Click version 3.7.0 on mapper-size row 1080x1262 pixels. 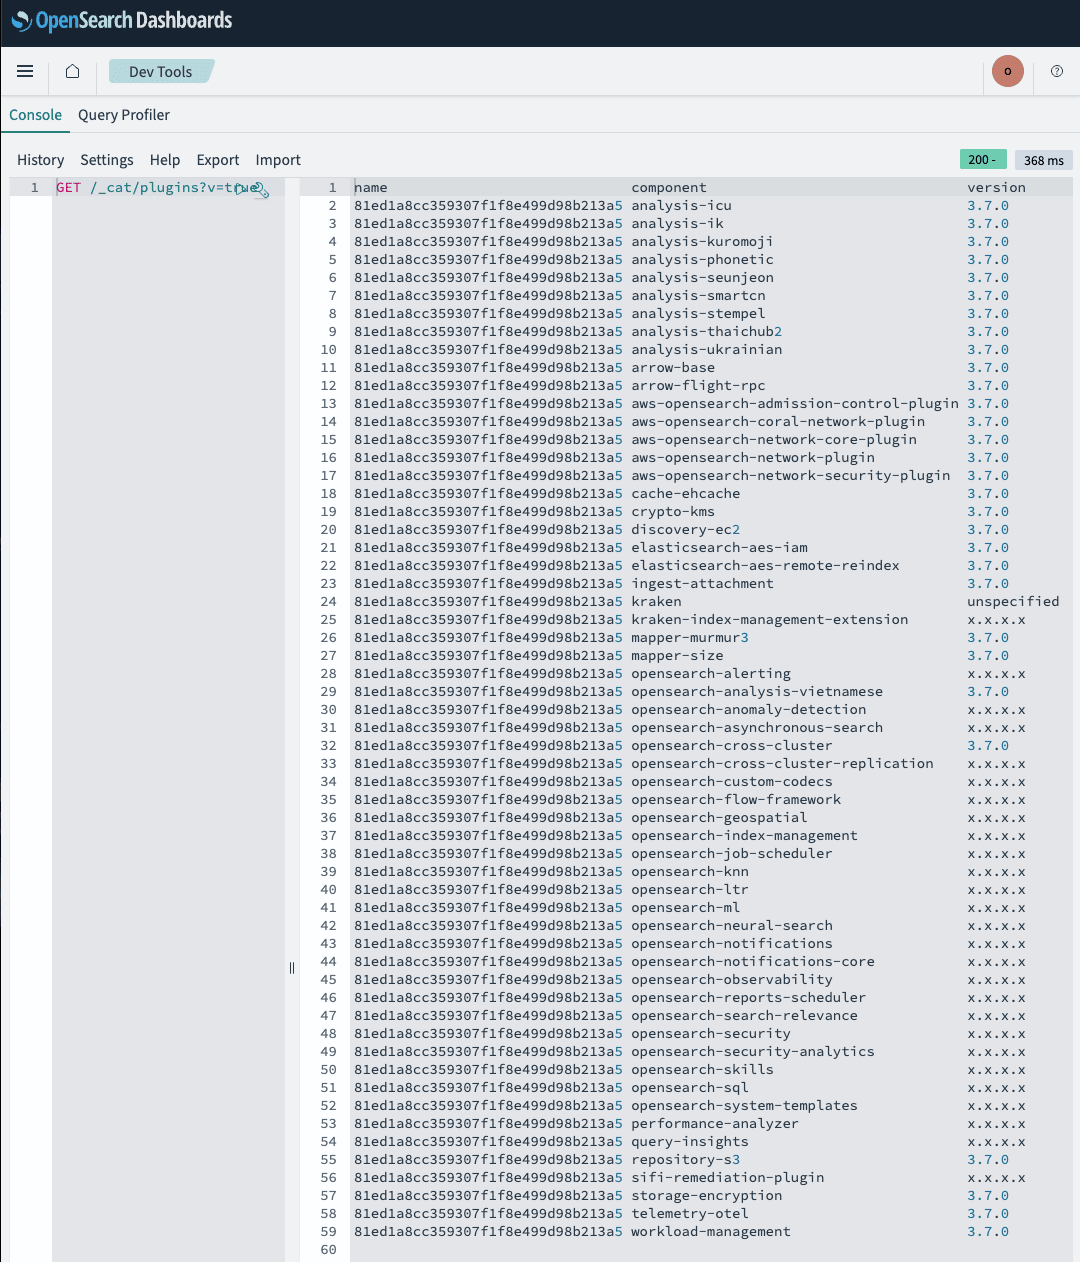988,655
